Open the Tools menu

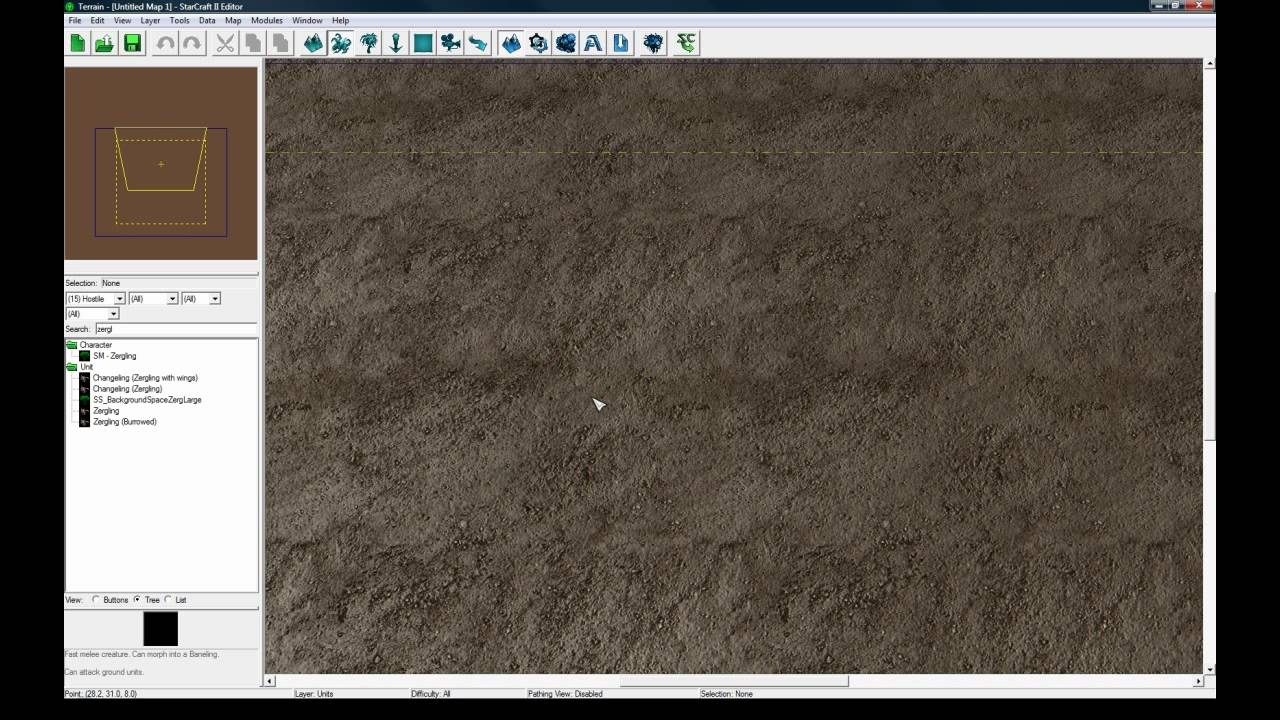tap(179, 20)
